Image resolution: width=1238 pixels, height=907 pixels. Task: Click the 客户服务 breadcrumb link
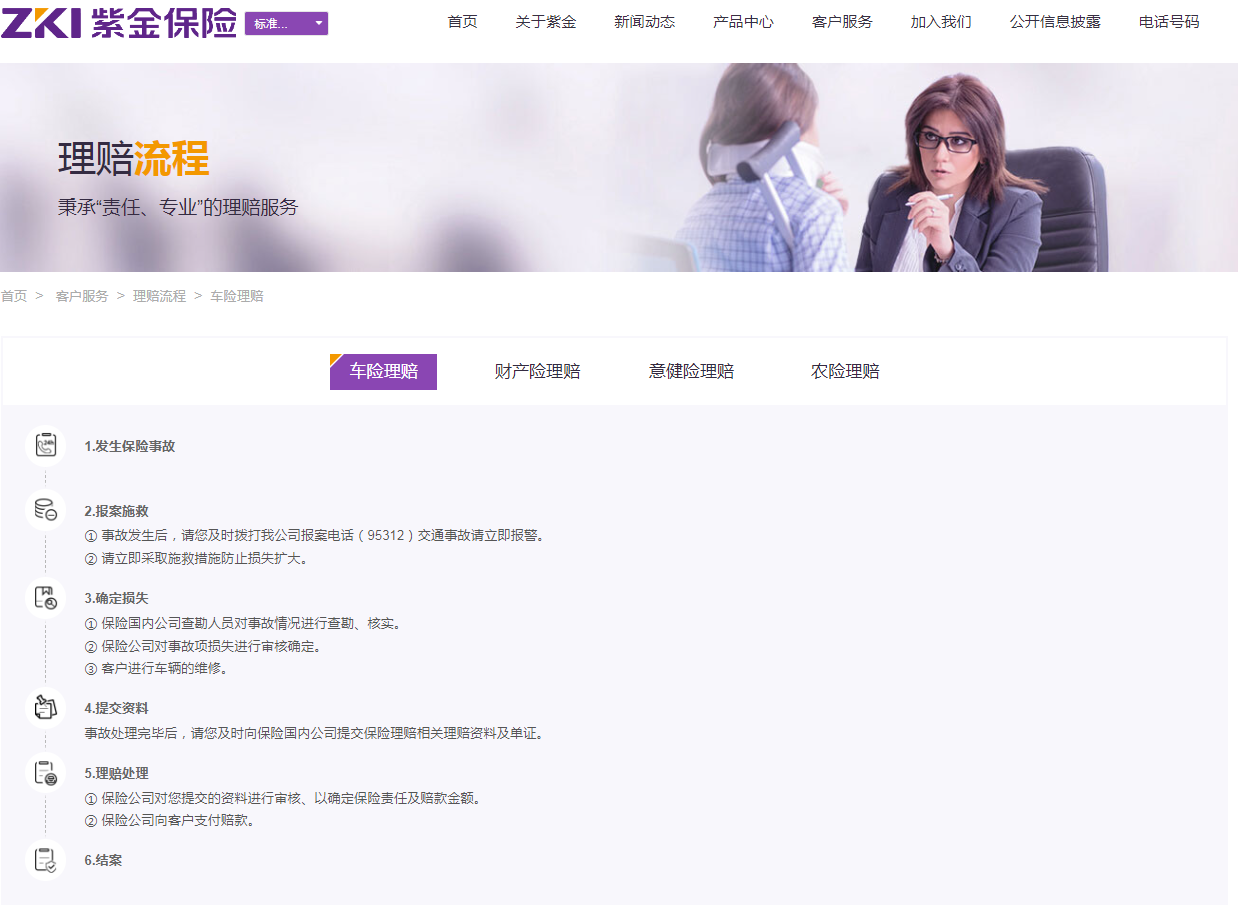pos(82,297)
